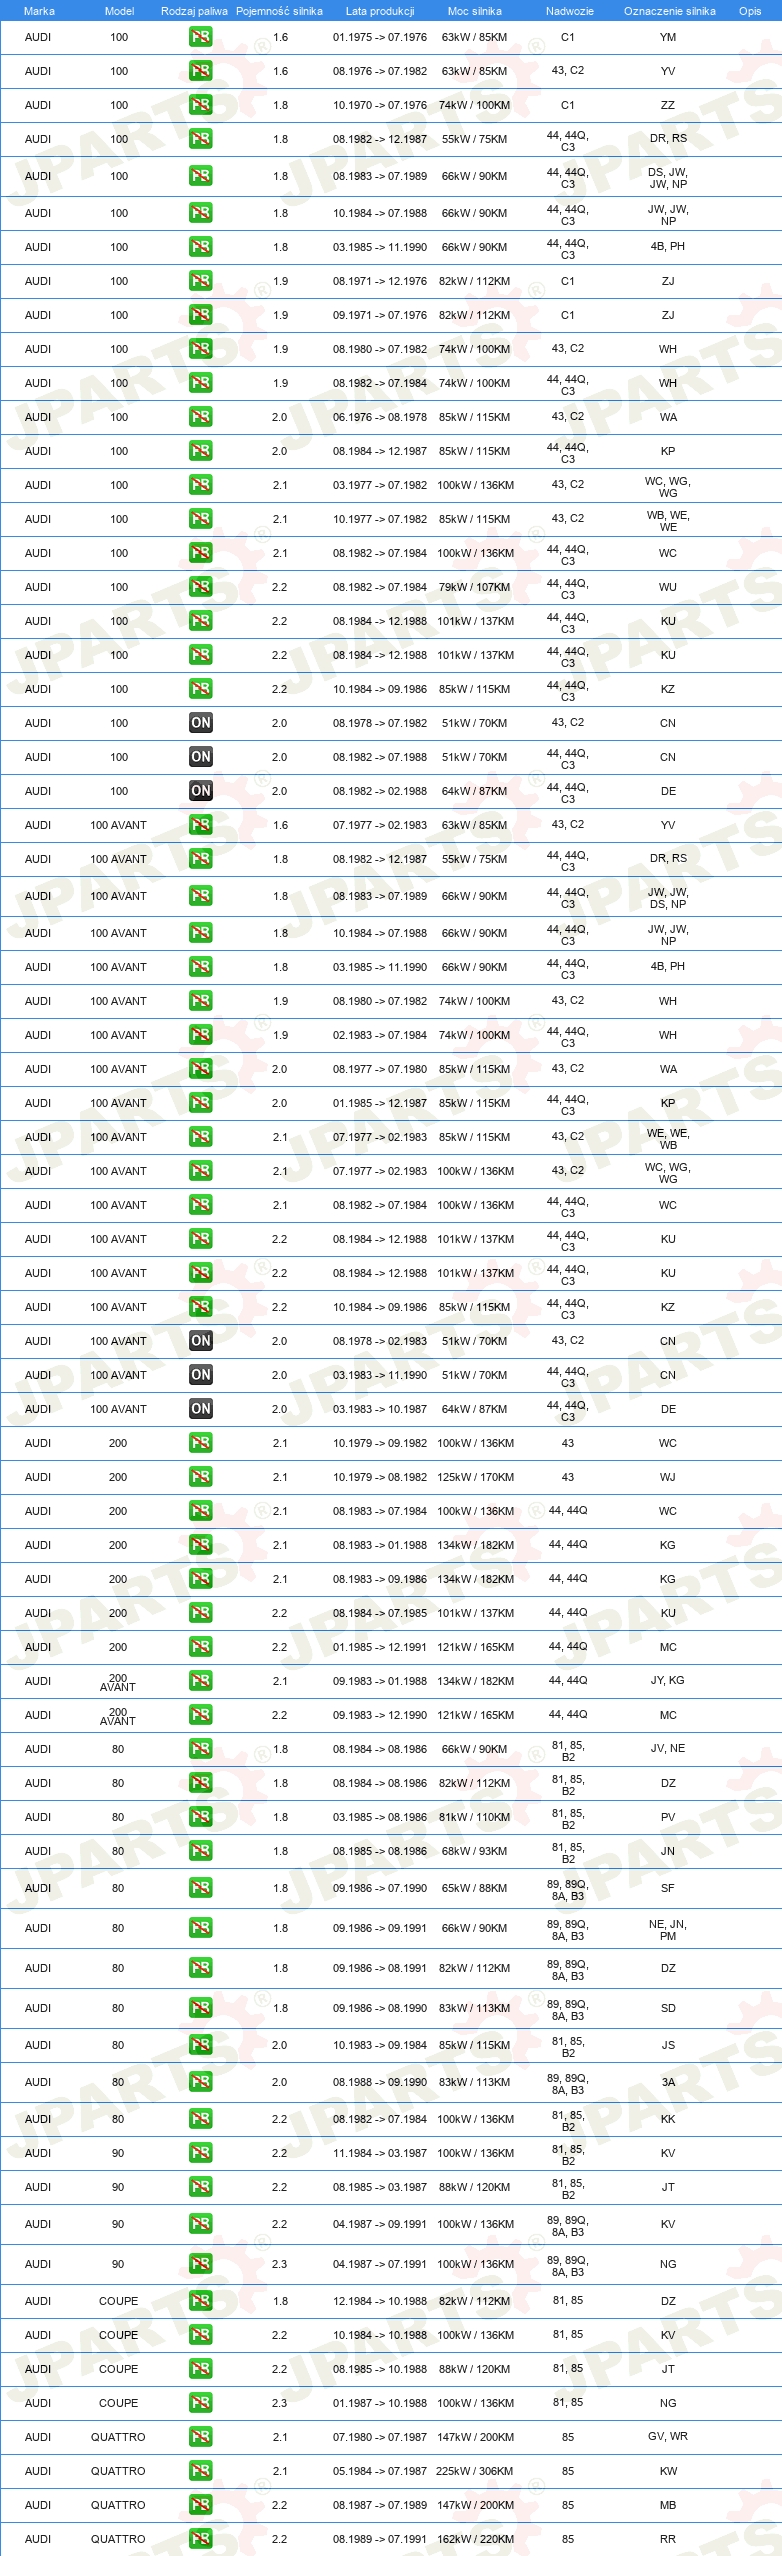
Task: Click the production years 12.1984 -> 10.1988
Action: click(380, 2301)
